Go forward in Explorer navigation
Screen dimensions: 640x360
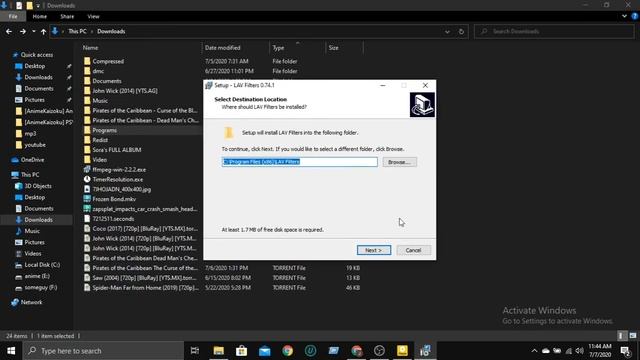coord(23,31)
